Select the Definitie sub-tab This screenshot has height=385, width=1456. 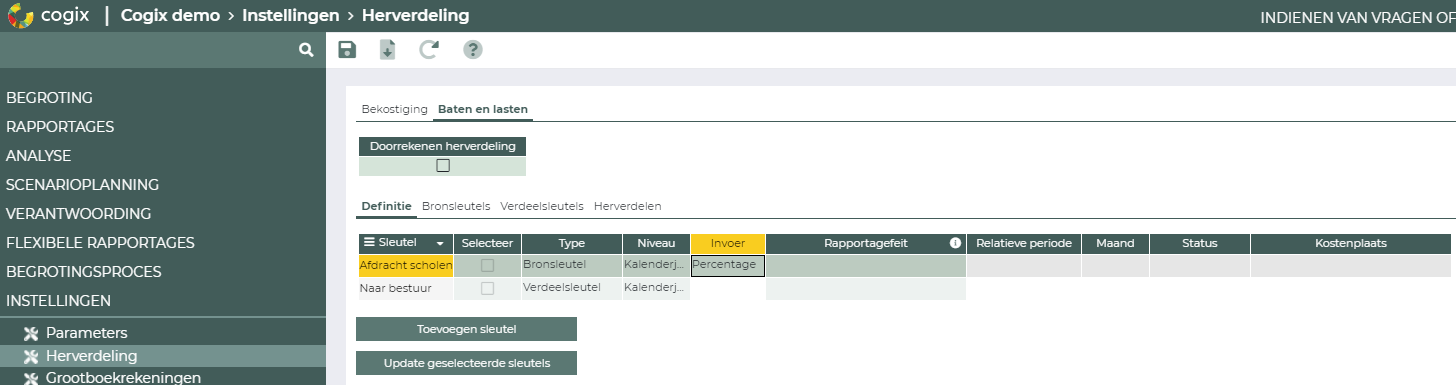click(x=386, y=206)
